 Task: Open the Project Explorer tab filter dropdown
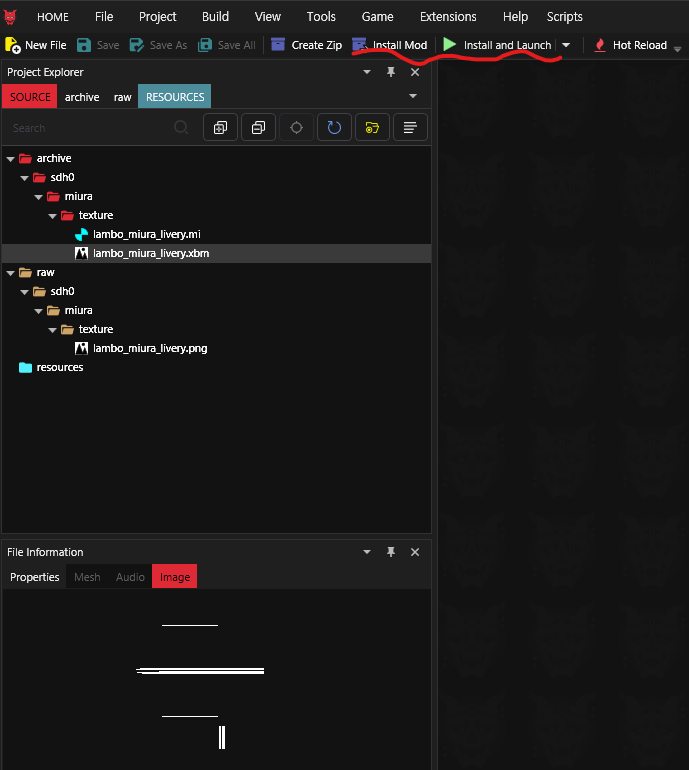coord(413,96)
